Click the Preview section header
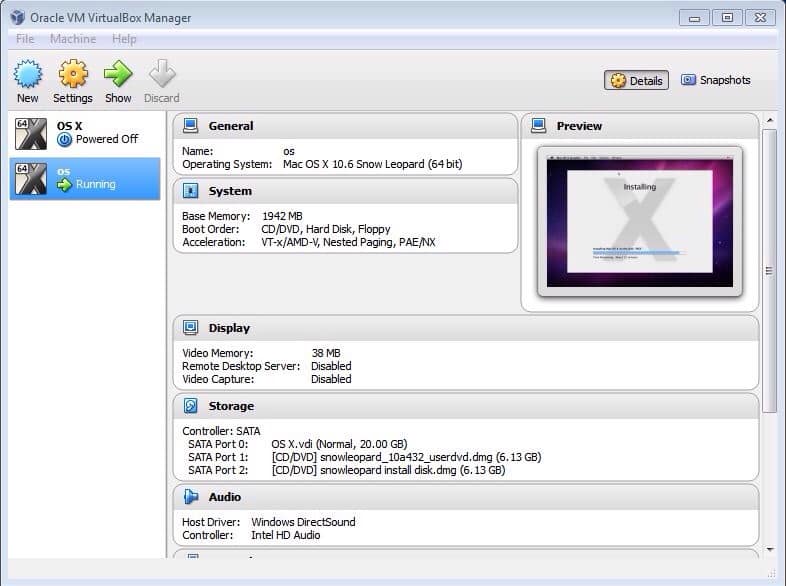786x586 pixels. [x=640, y=126]
